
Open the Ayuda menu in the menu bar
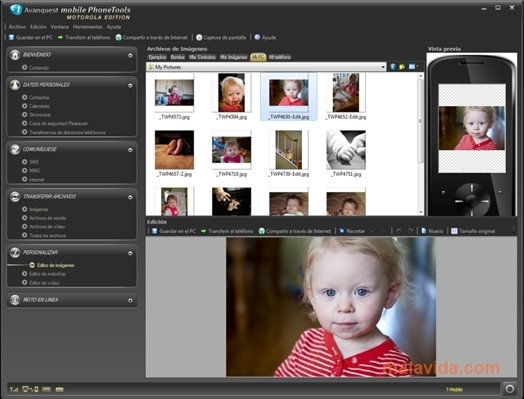(x=114, y=27)
